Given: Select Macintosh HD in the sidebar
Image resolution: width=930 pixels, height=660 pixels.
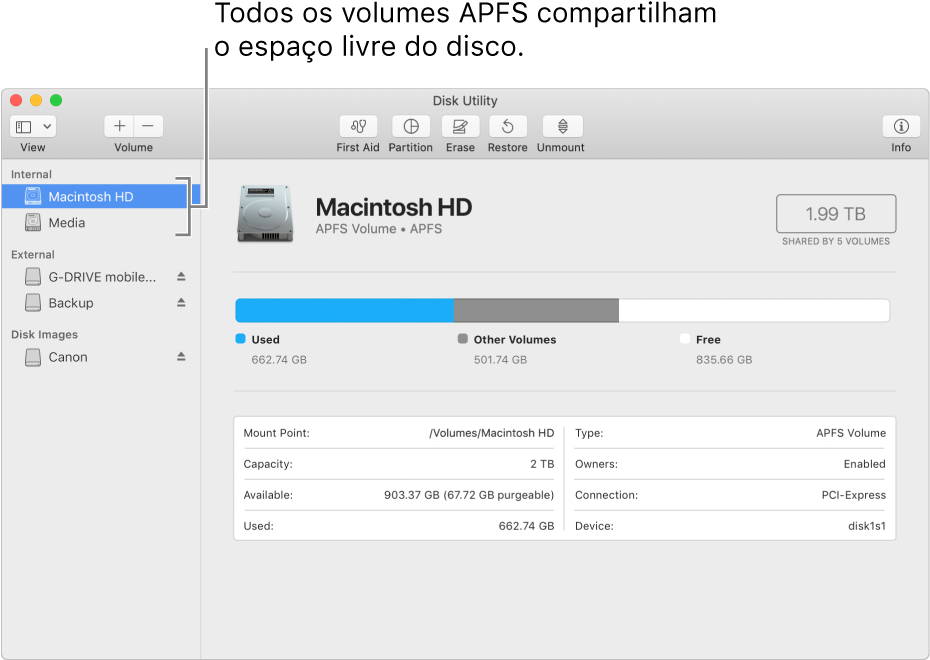Looking at the screenshot, I should click(x=89, y=196).
